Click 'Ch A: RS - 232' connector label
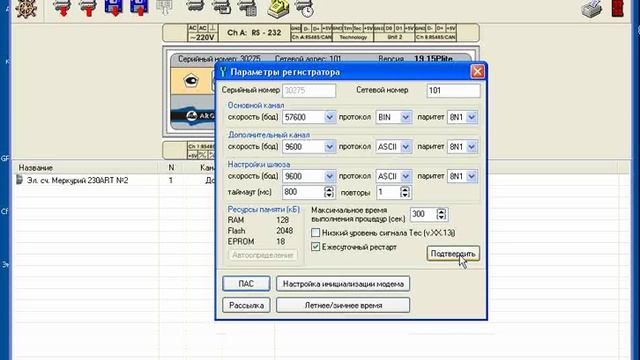Viewport: 640px width, 360px height. [x=254, y=33]
